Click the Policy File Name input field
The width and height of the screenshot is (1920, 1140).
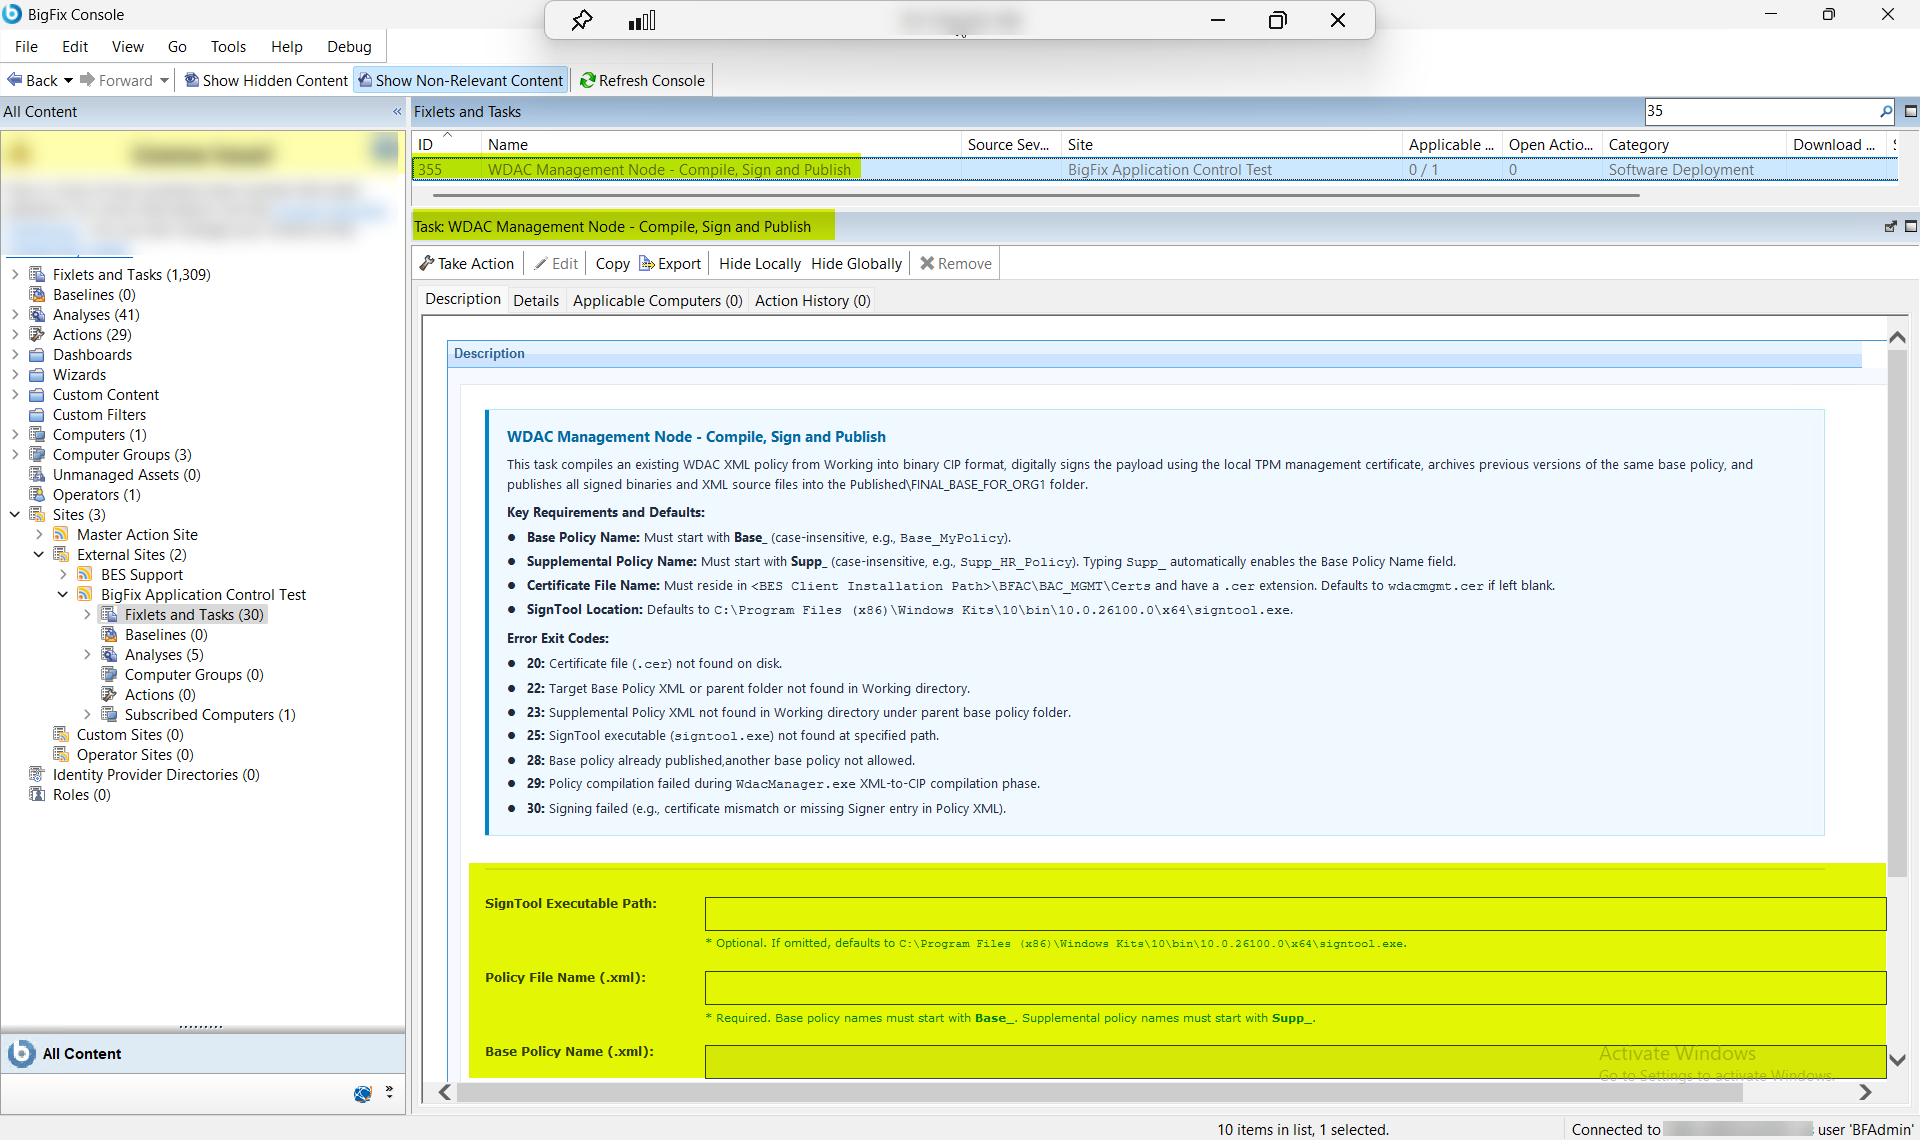[1295, 988]
